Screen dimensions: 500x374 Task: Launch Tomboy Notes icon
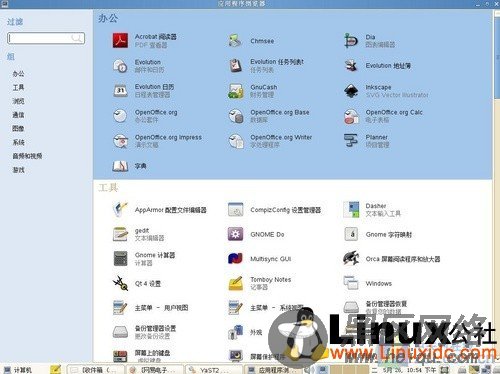[x=235, y=283]
